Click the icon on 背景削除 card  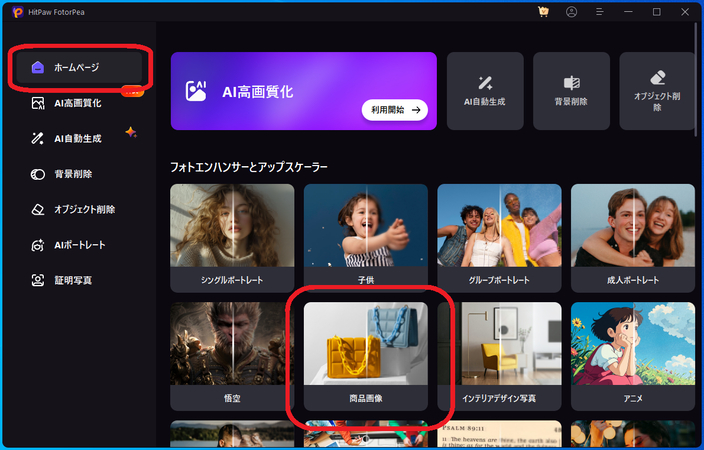572,83
